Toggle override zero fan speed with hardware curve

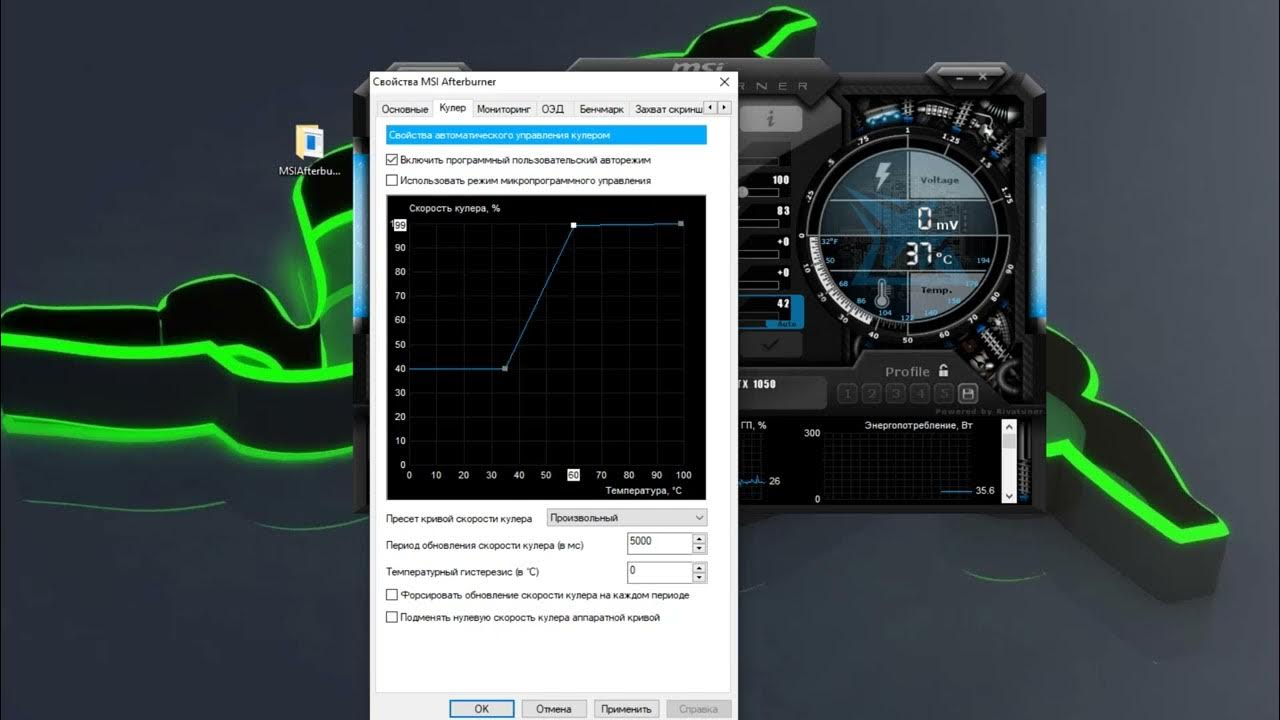pyautogui.click(x=392, y=617)
